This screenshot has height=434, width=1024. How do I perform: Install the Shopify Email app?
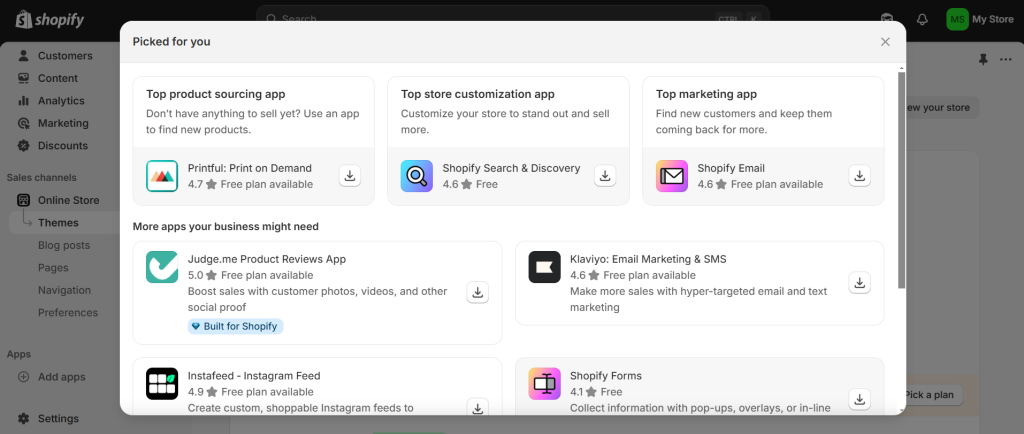coord(859,176)
